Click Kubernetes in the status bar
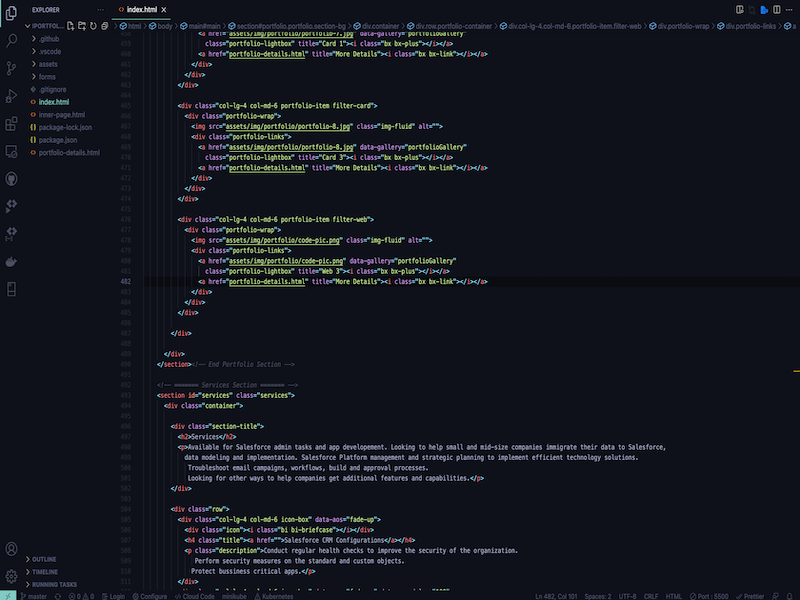800x600 pixels. point(274,596)
